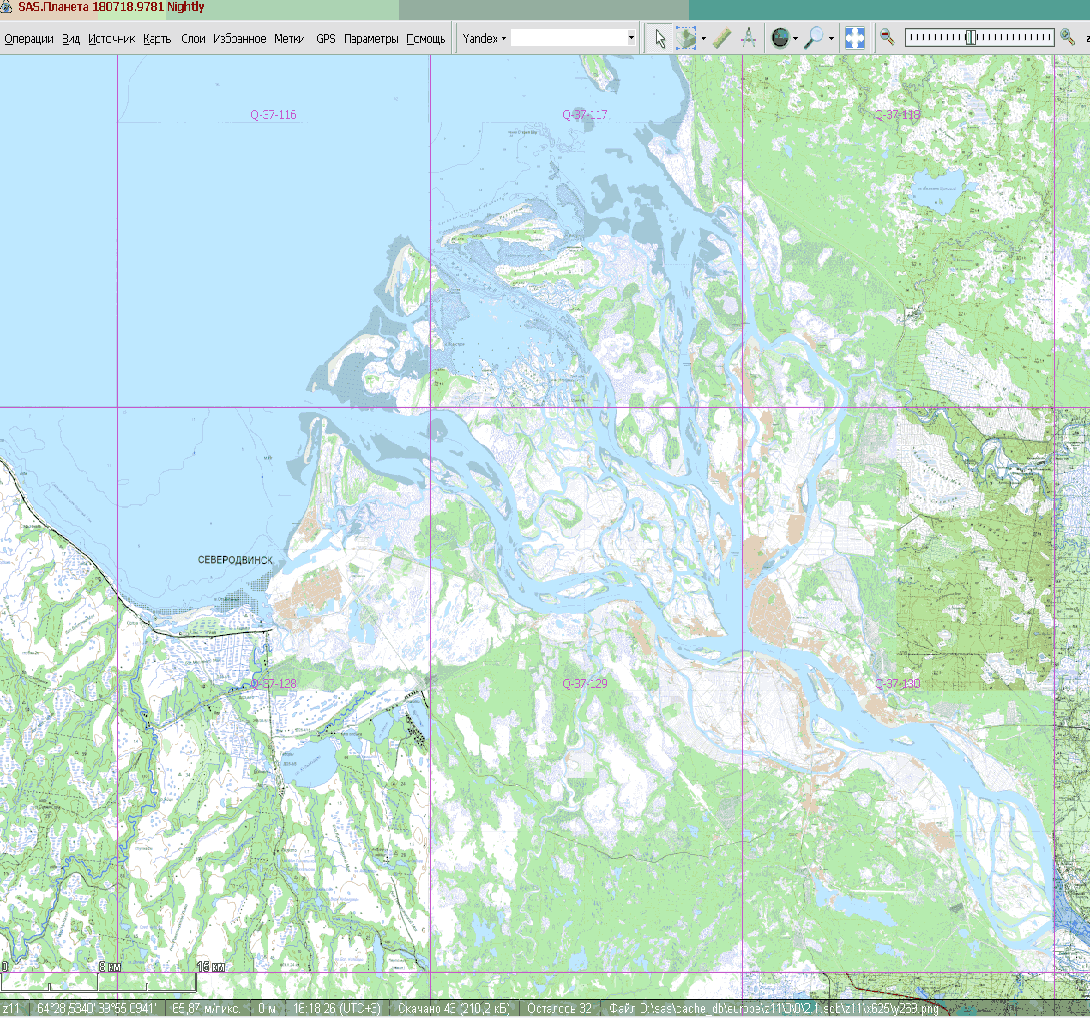The height and width of the screenshot is (1018, 1090).
Task: Pick the ruler distance measurement tool
Action: pos(722,38)
